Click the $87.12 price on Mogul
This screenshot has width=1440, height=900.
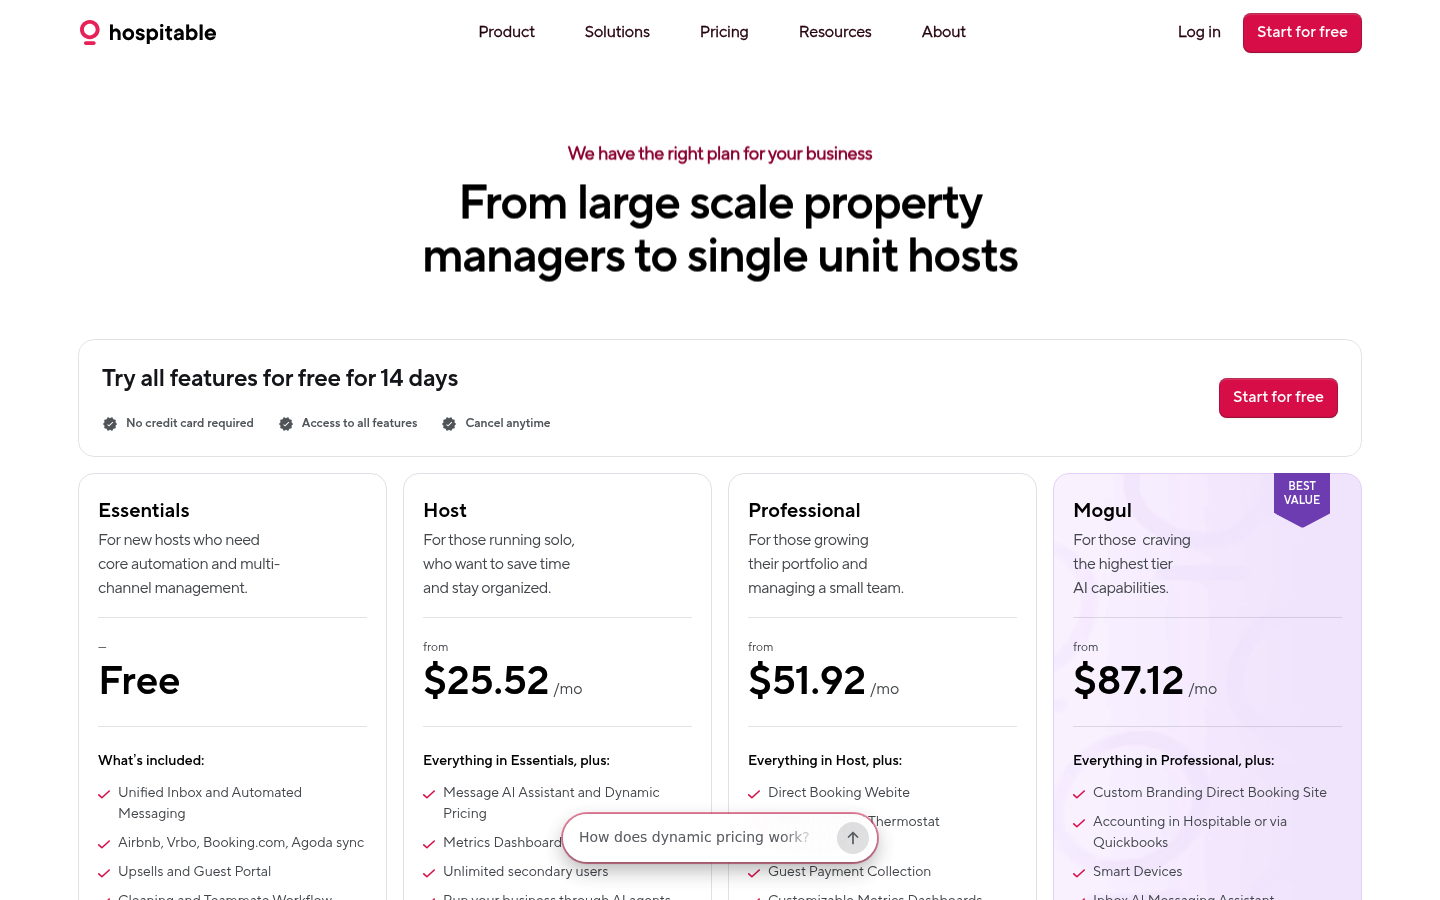click(1129, 681)
